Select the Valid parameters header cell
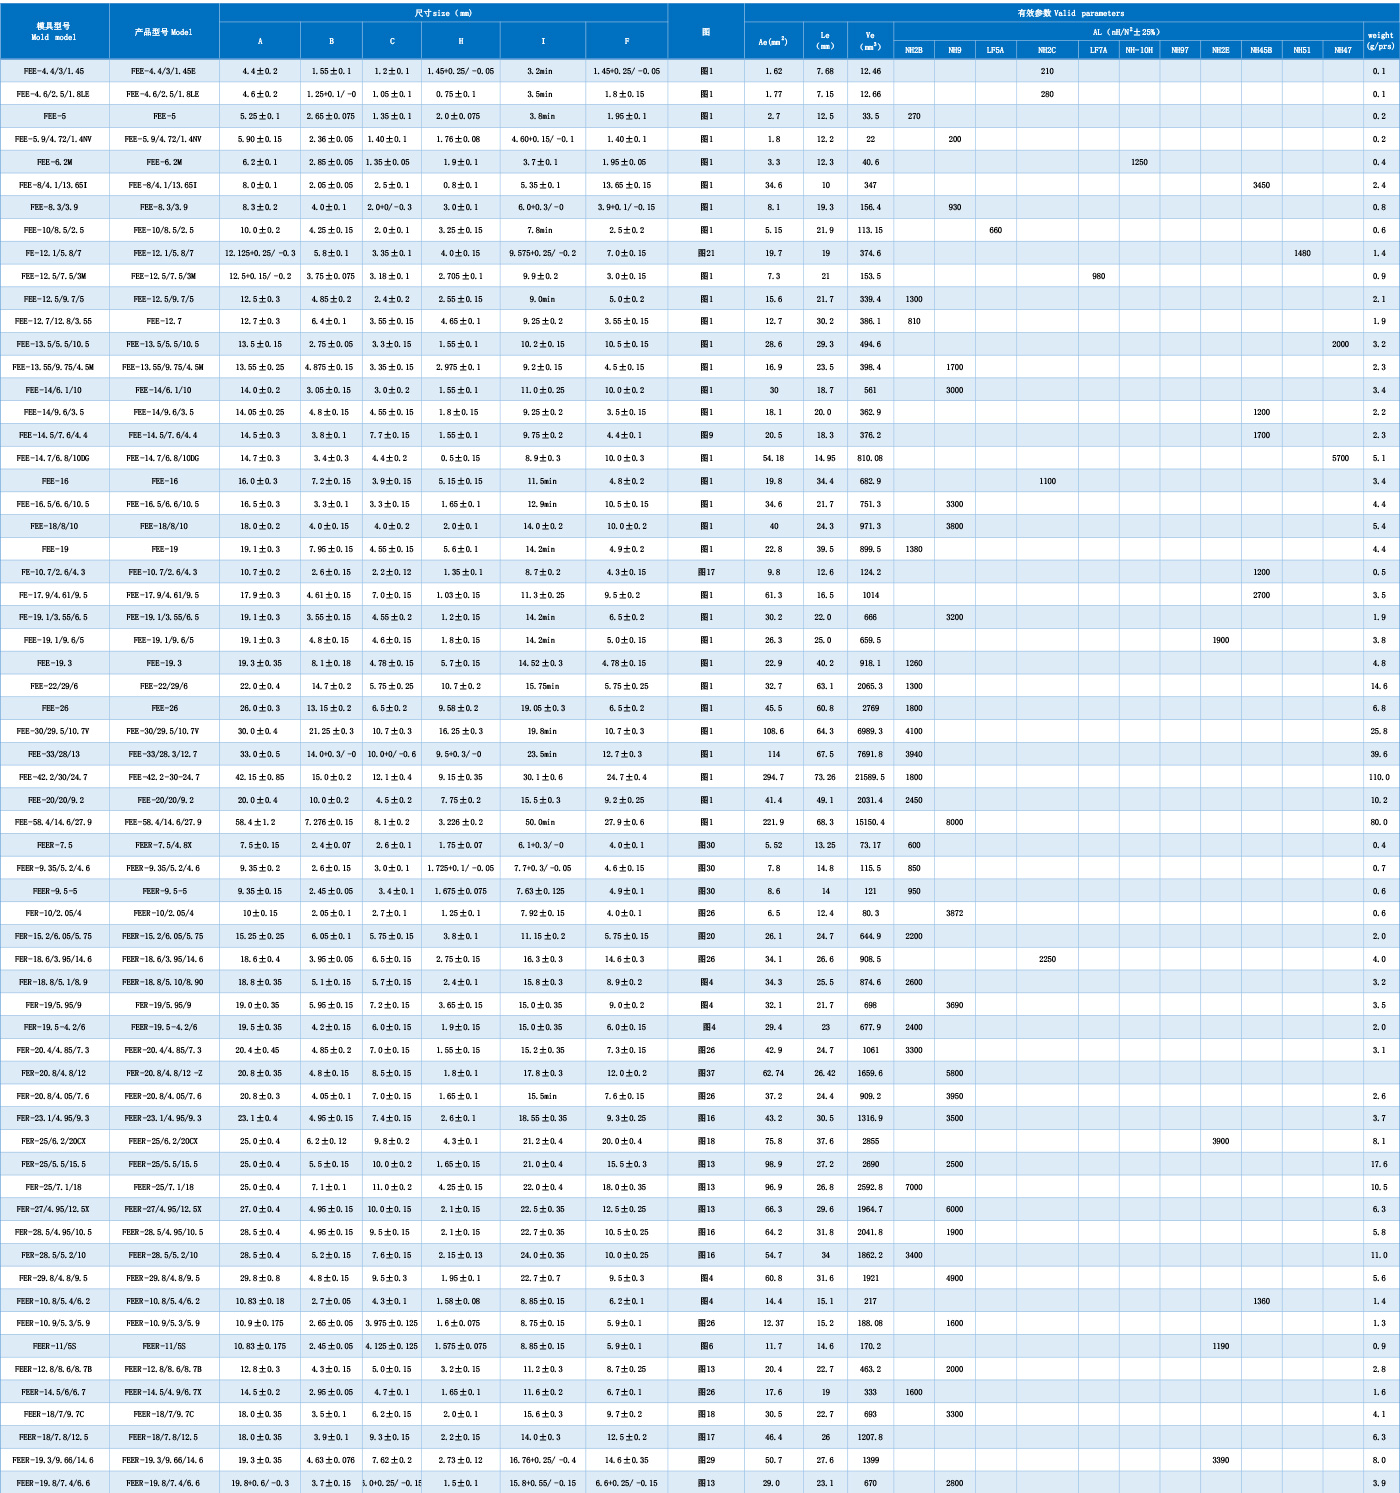 [x=1070, y=13]
